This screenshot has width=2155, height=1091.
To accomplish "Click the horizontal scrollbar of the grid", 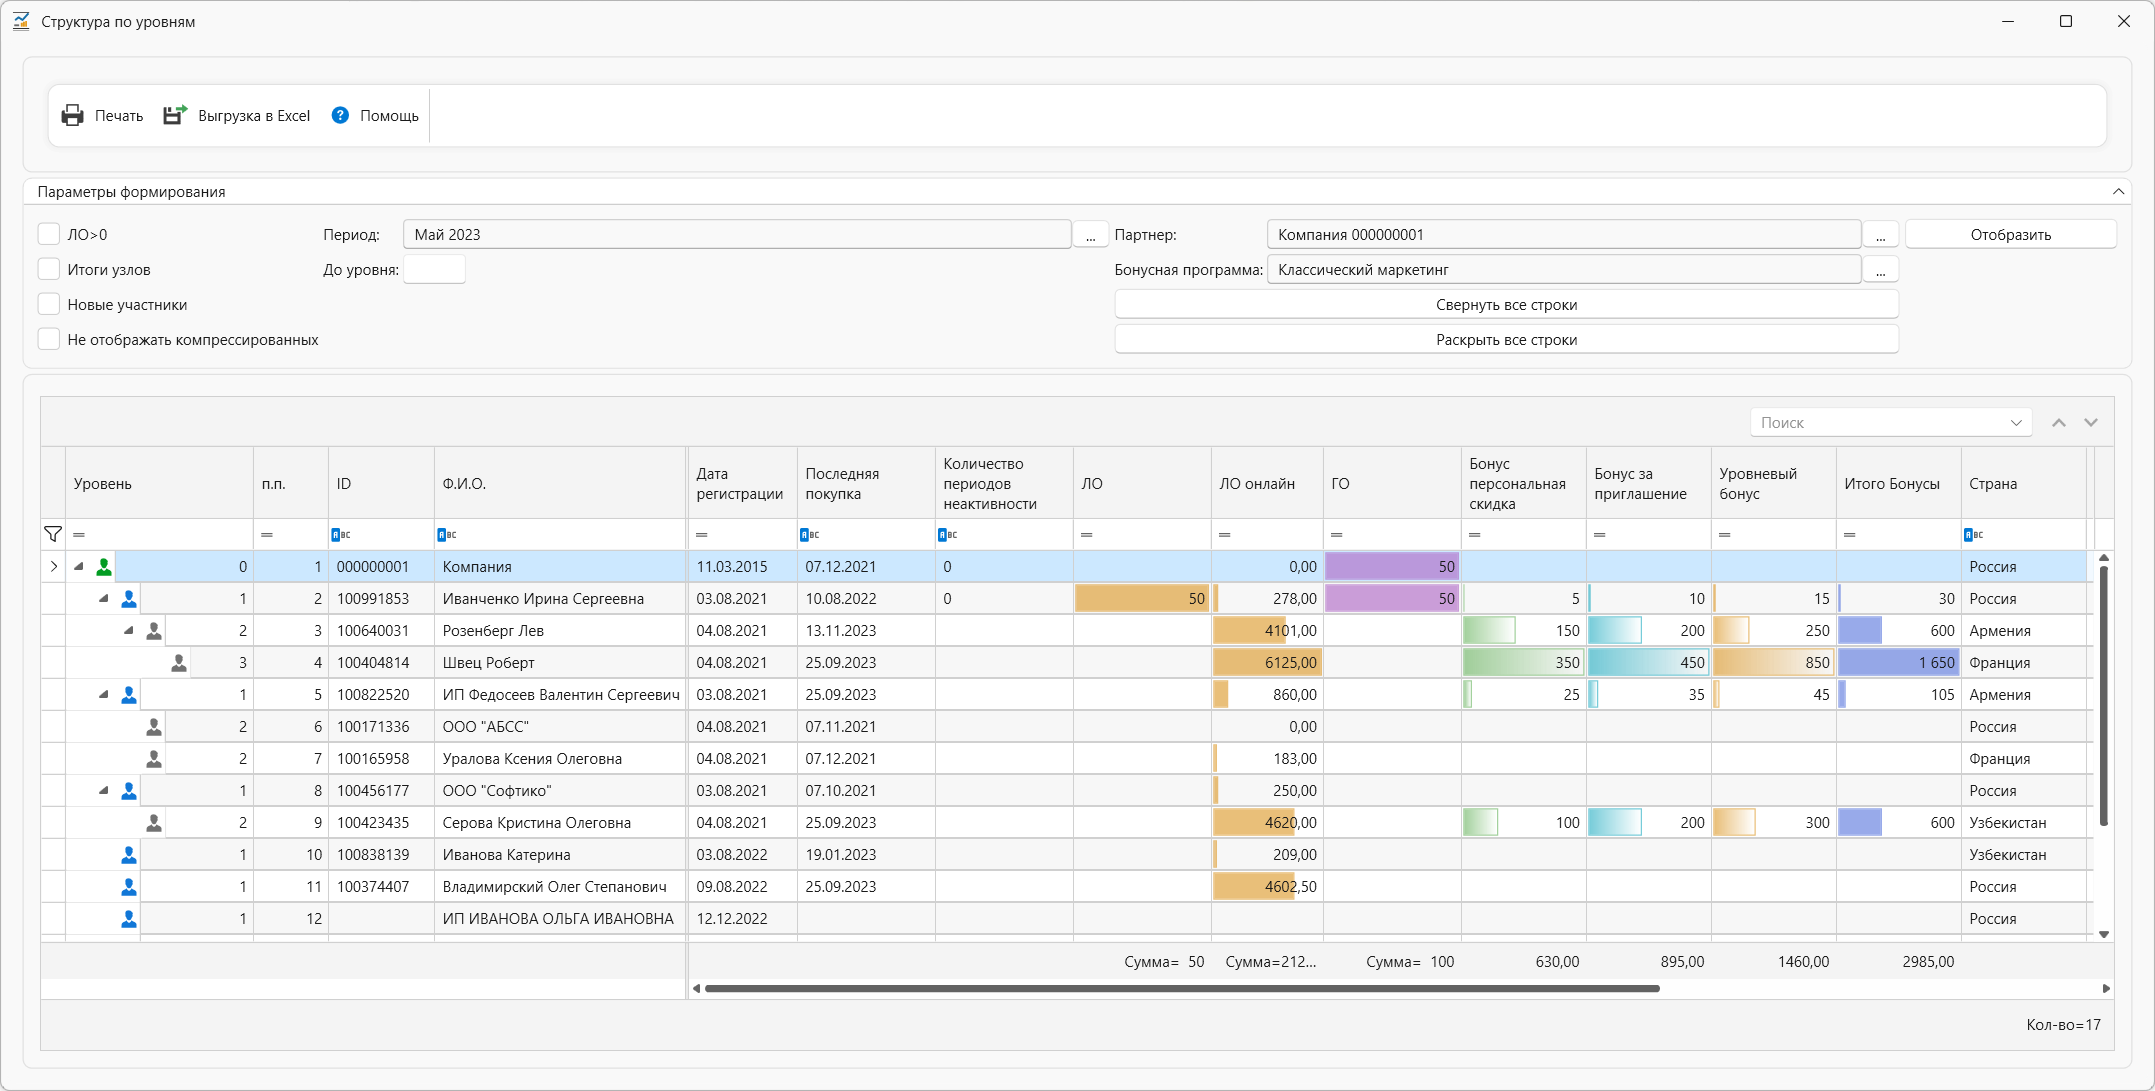I will tap(1181, 989).
